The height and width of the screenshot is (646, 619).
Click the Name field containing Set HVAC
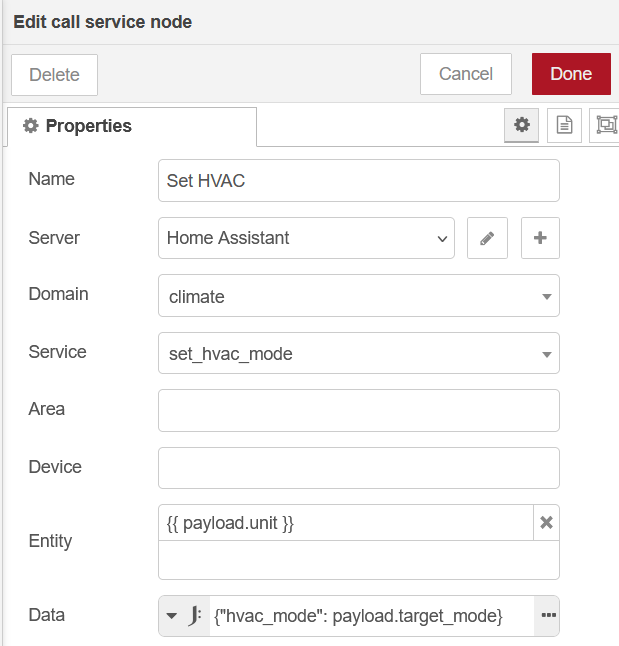[358, 181]
